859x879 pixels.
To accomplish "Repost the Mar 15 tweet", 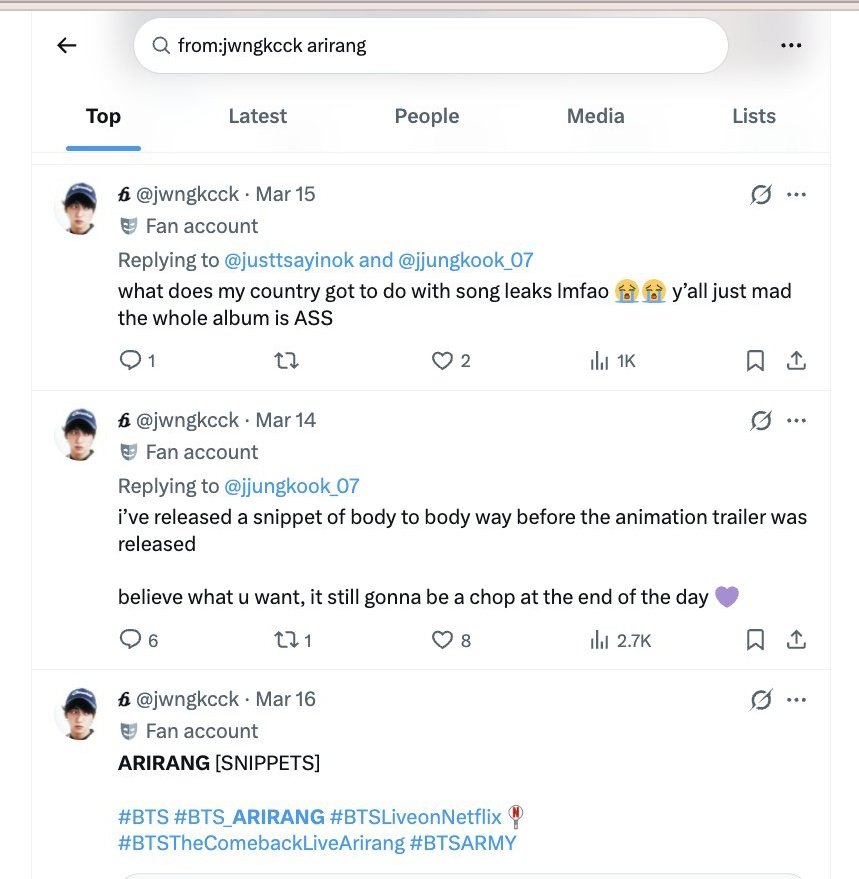I will [x=286, y=360].
